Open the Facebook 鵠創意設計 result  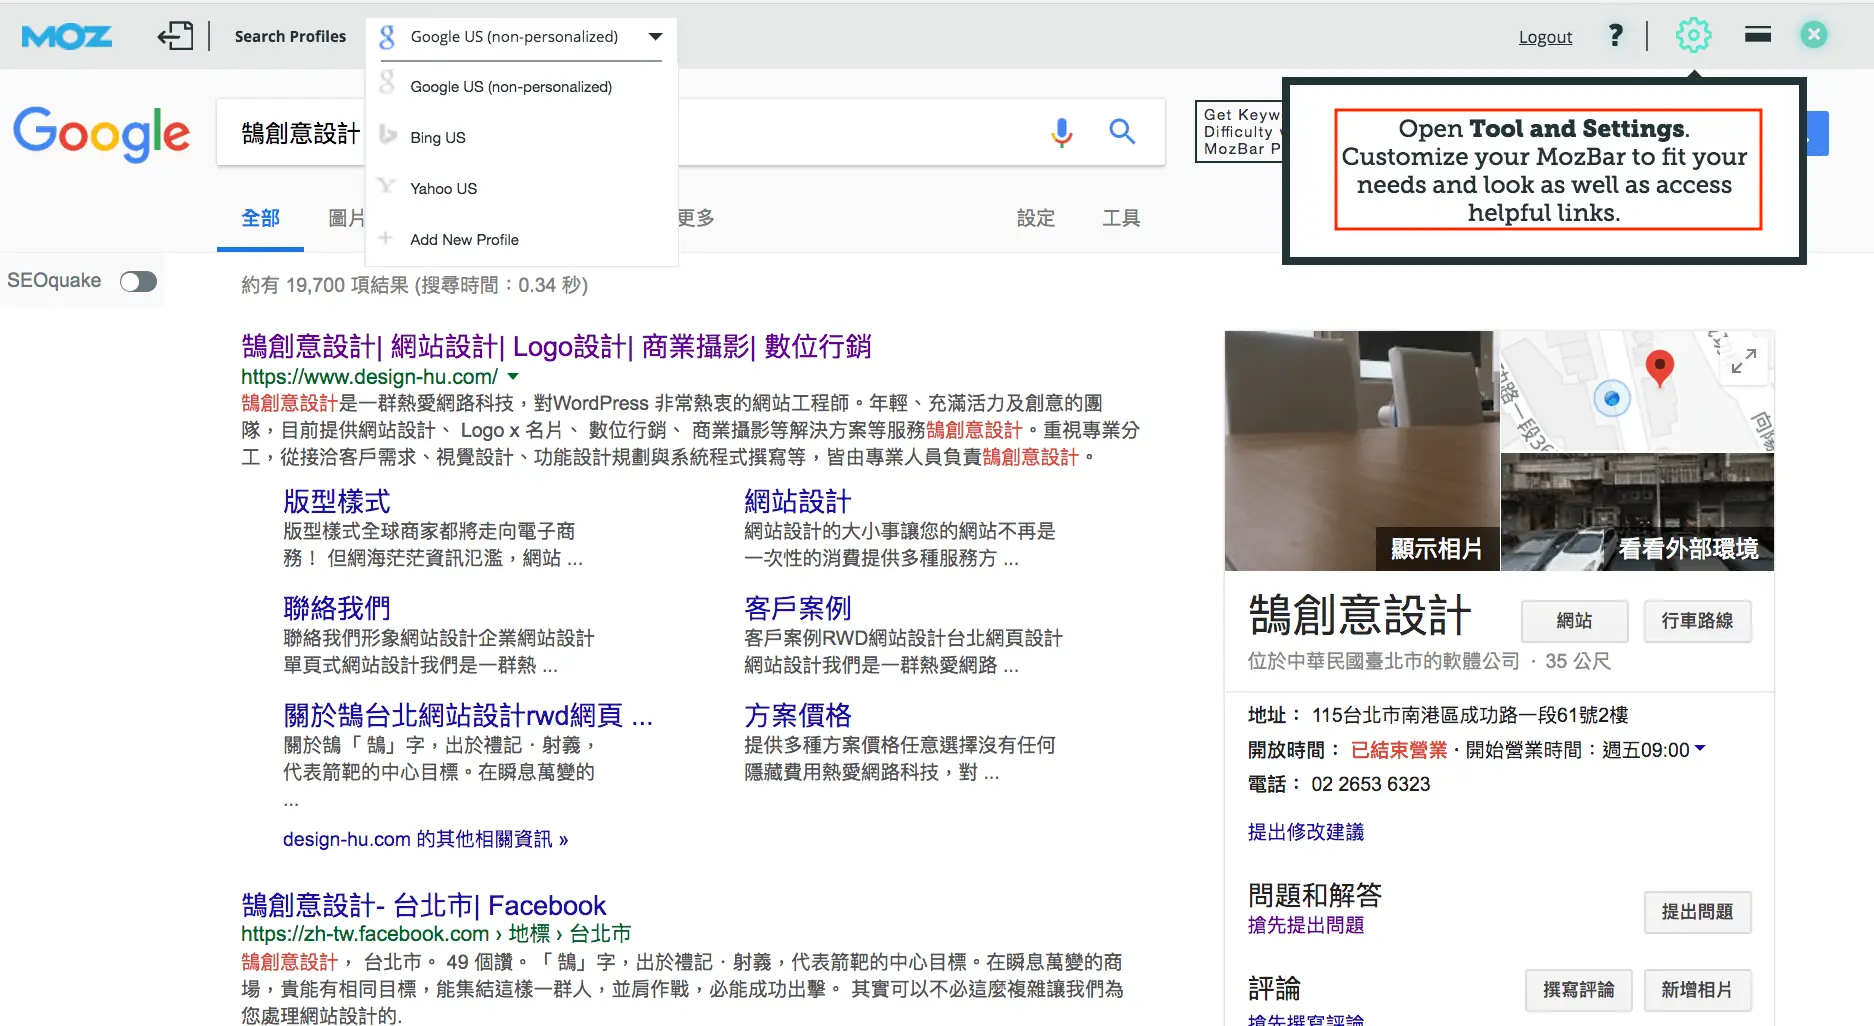click(x=423, y=905)
